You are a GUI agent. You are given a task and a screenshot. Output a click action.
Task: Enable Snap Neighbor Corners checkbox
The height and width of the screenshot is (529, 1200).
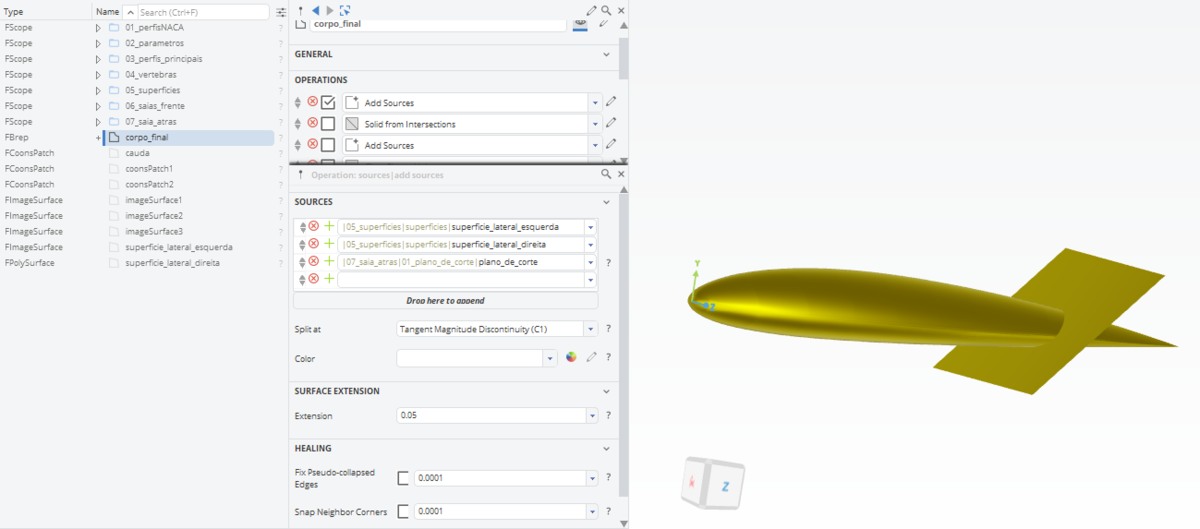pos(403,512)
